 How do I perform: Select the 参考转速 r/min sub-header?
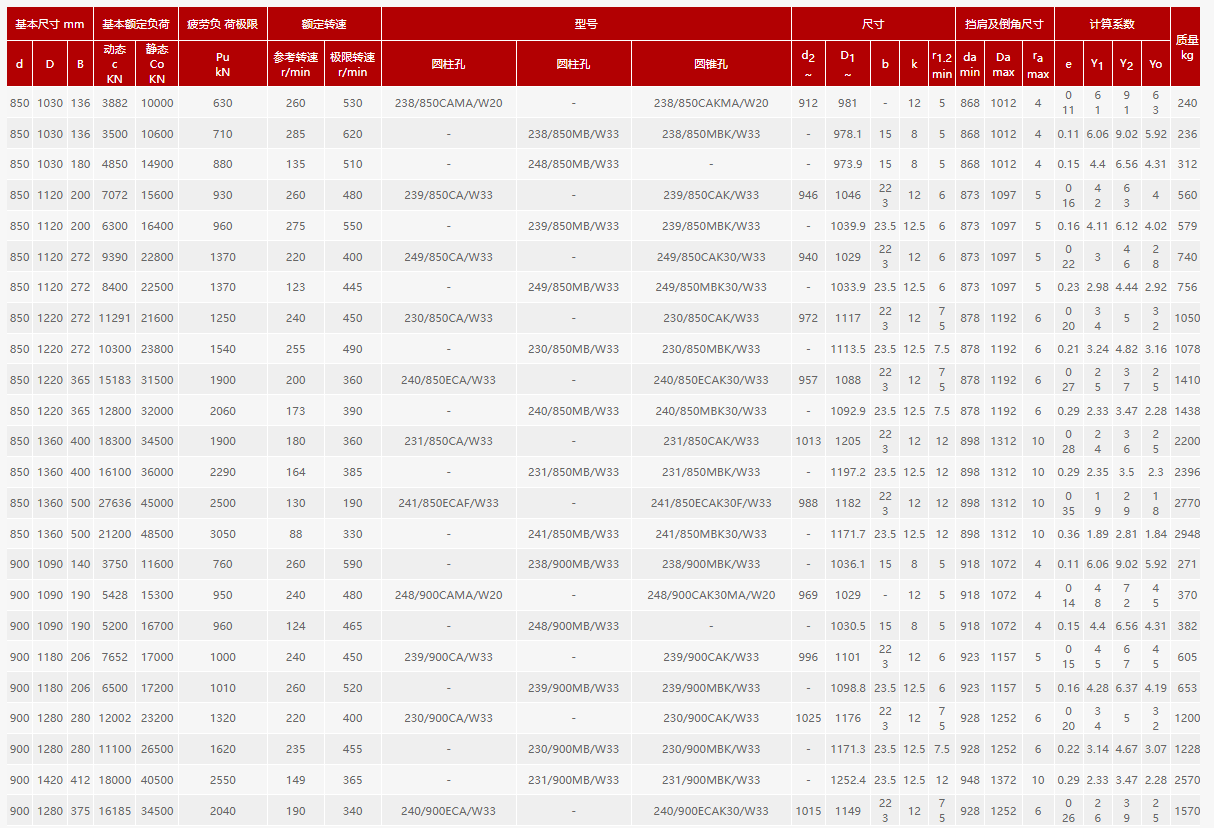pos(295,64)
